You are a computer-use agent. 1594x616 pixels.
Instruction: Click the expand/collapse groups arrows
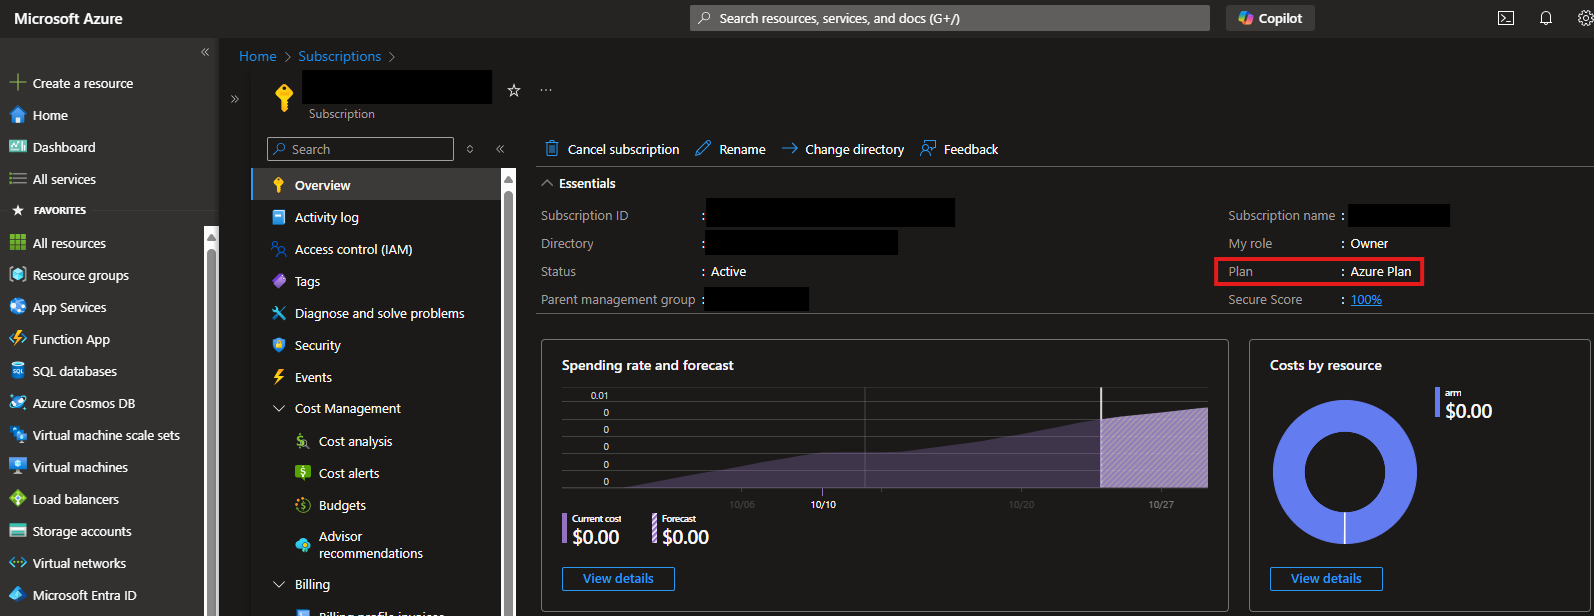coord(470,149)
